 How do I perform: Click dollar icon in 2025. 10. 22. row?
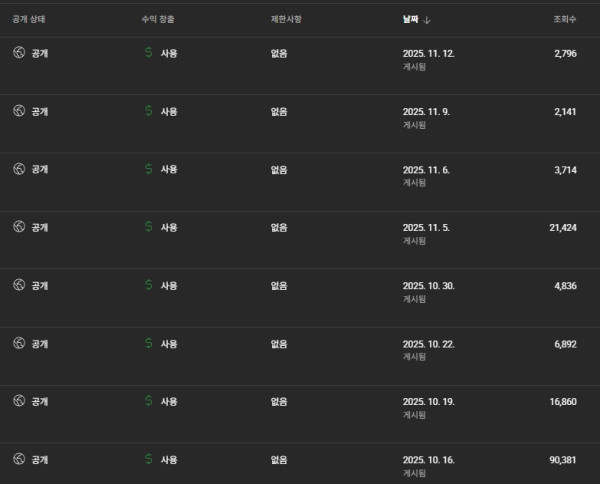click(x=149, y=343)
